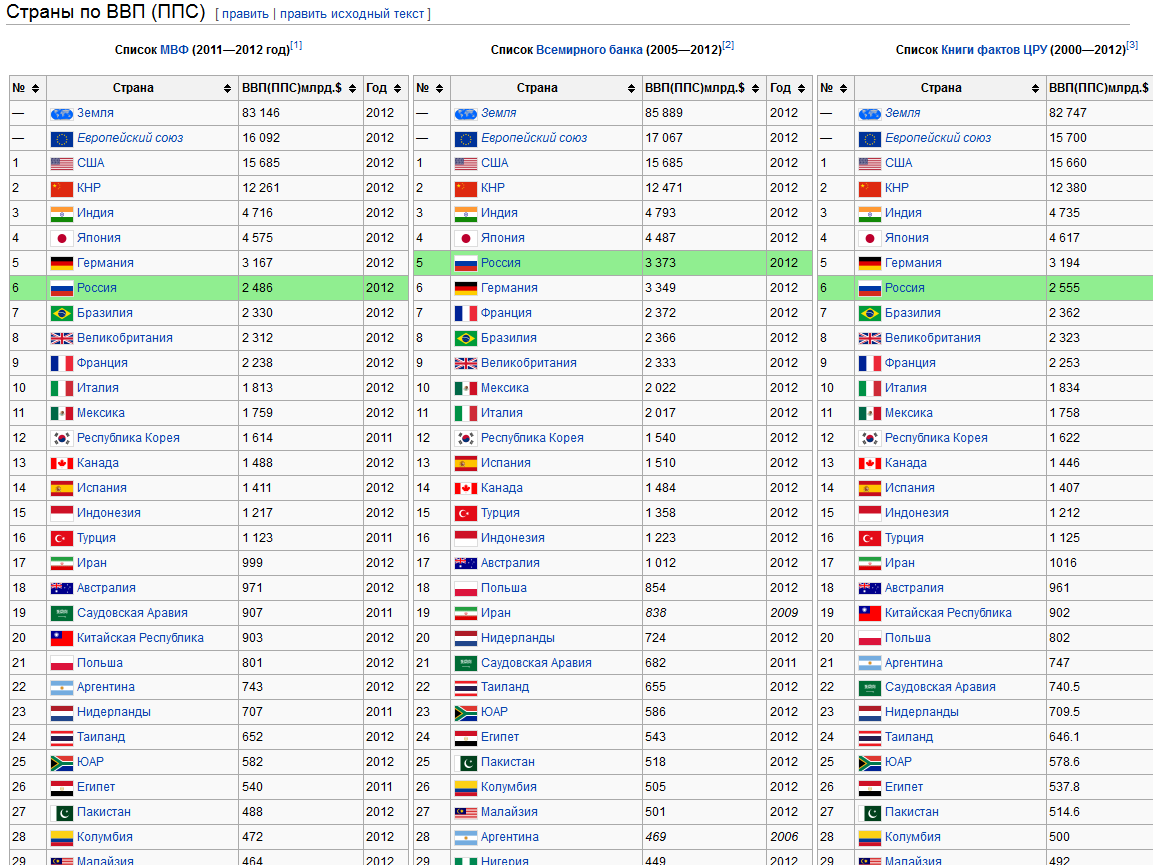
Task: Open Малайзия link in World Bank list
Action: pyautogui.click(x=509, y=813)
